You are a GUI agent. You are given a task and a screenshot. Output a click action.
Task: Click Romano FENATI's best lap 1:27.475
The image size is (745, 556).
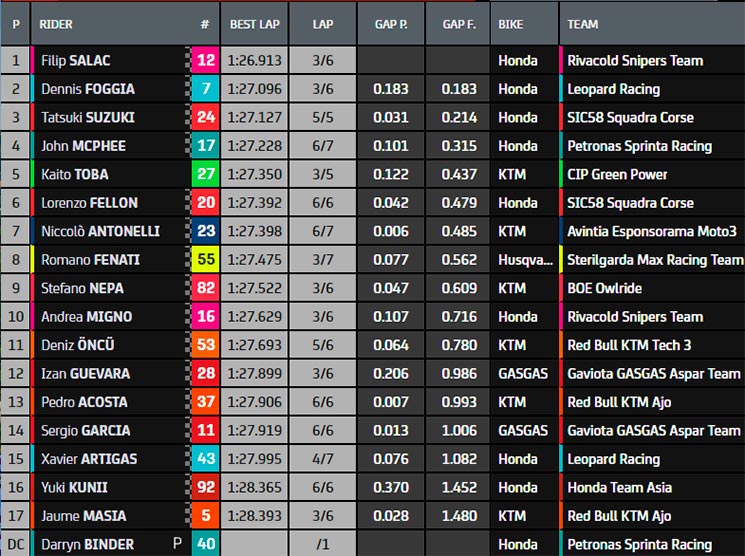pos(255,259)
